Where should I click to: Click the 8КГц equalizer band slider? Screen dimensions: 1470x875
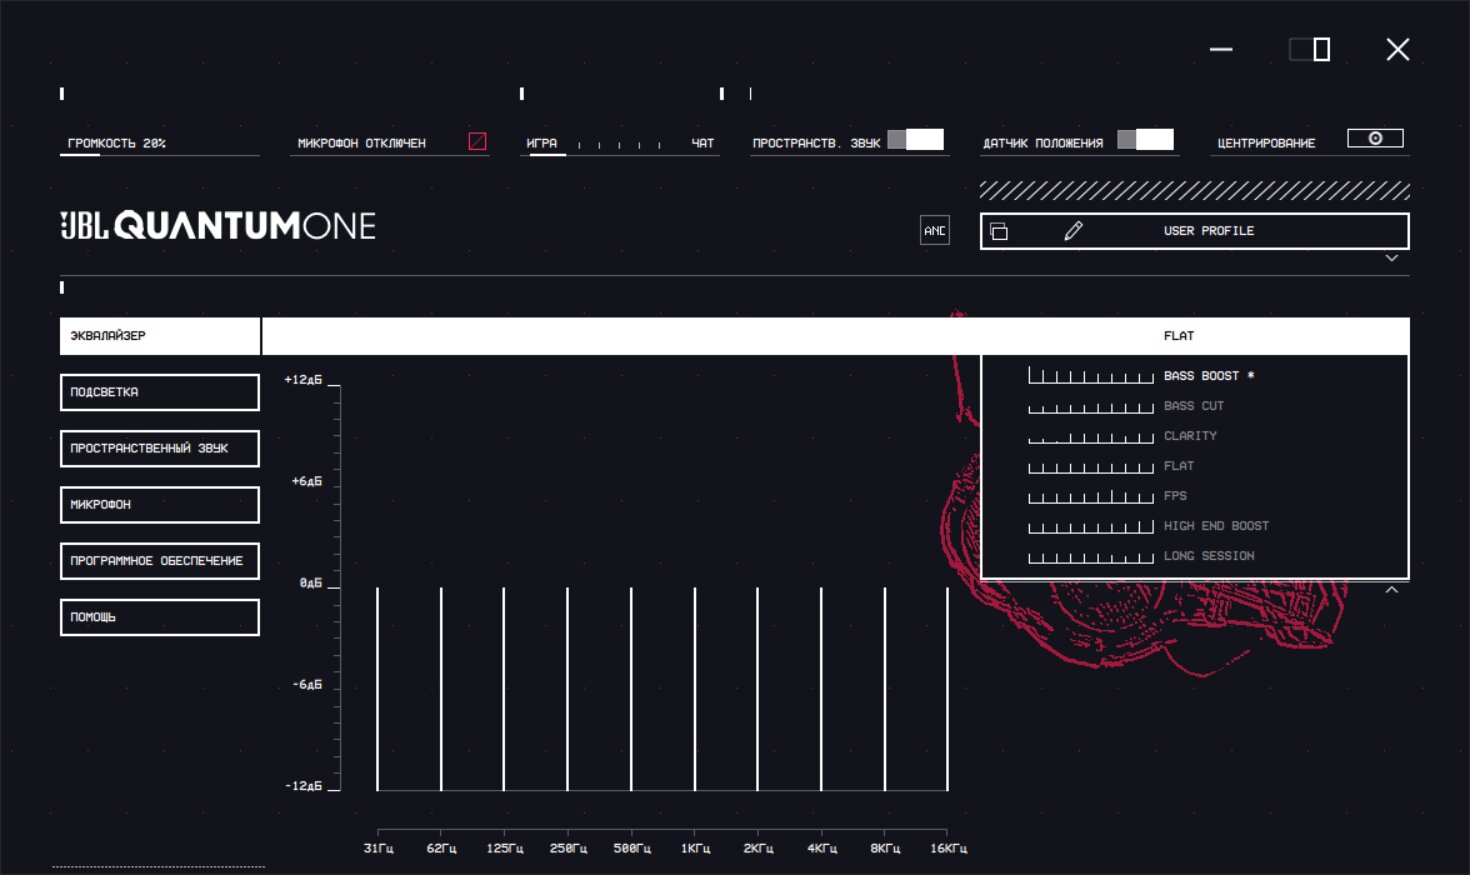(x=885, y=689)
